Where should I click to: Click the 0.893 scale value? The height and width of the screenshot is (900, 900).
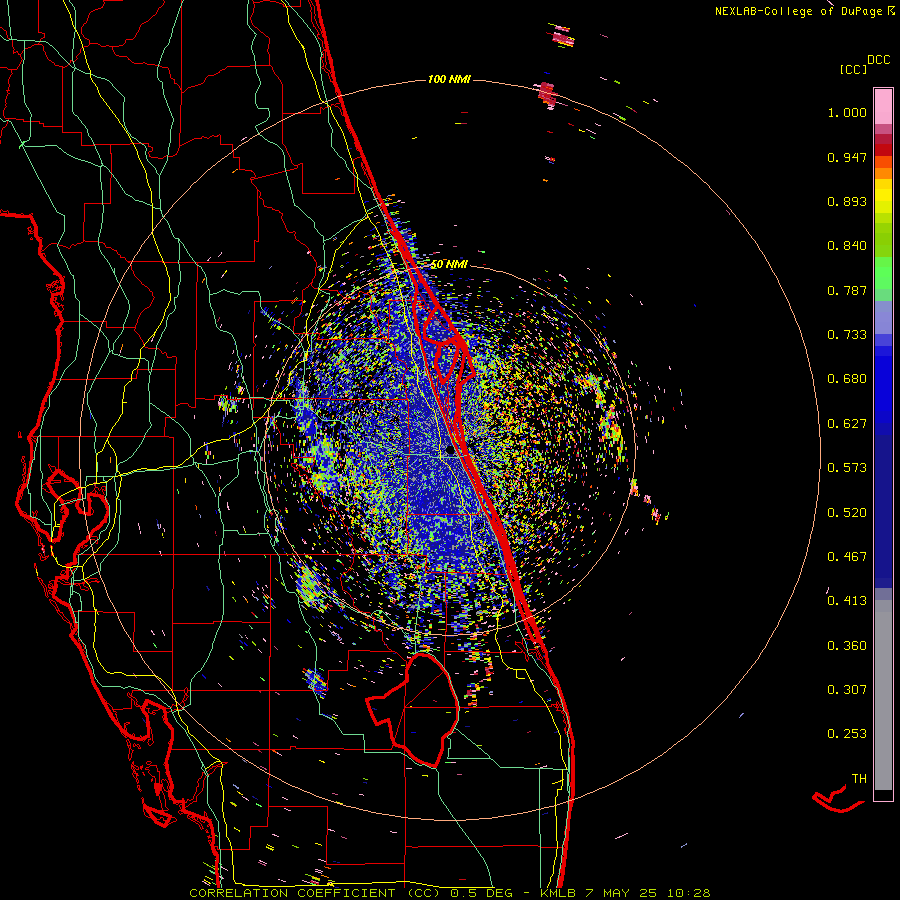tap(847, 201)
